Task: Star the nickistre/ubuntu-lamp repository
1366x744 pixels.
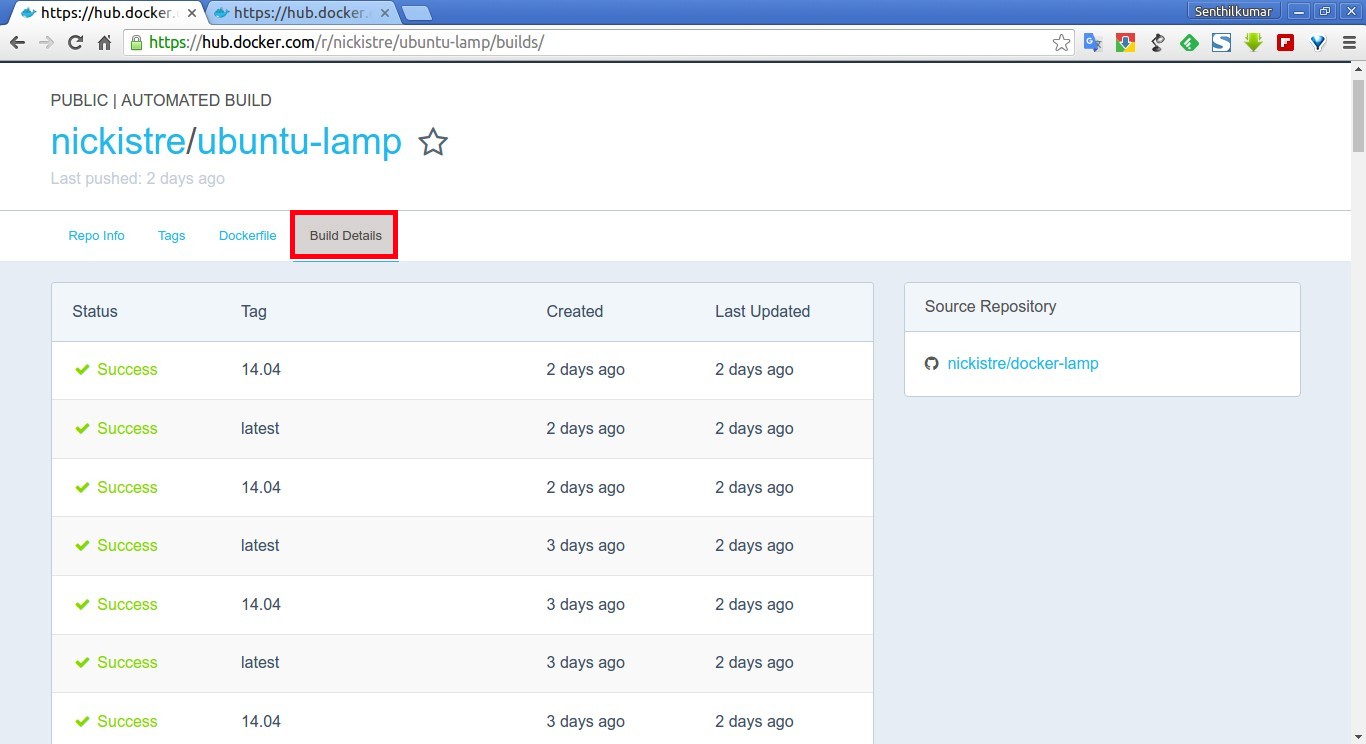Action: click(432, 142)
